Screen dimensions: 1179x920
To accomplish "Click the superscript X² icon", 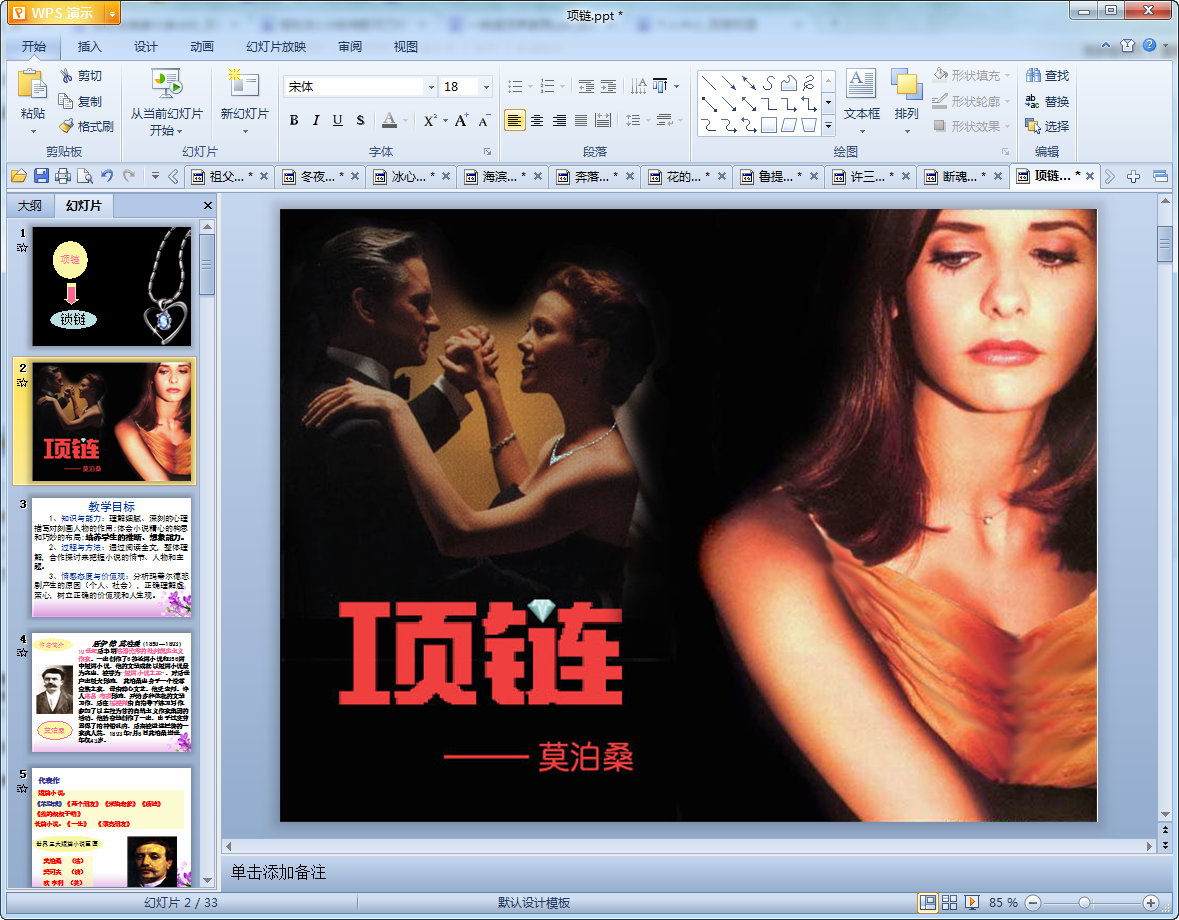I will (429, 120).
